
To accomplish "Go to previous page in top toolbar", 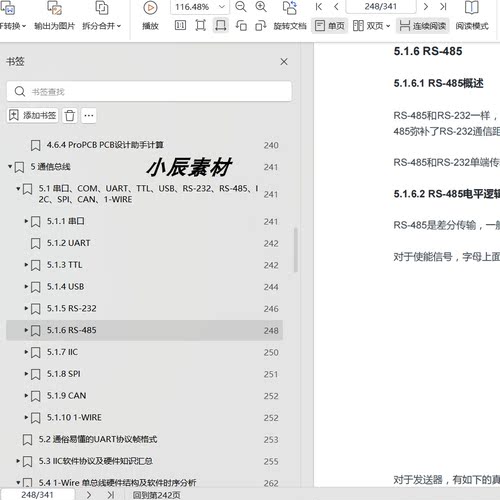I will [336, 6].
